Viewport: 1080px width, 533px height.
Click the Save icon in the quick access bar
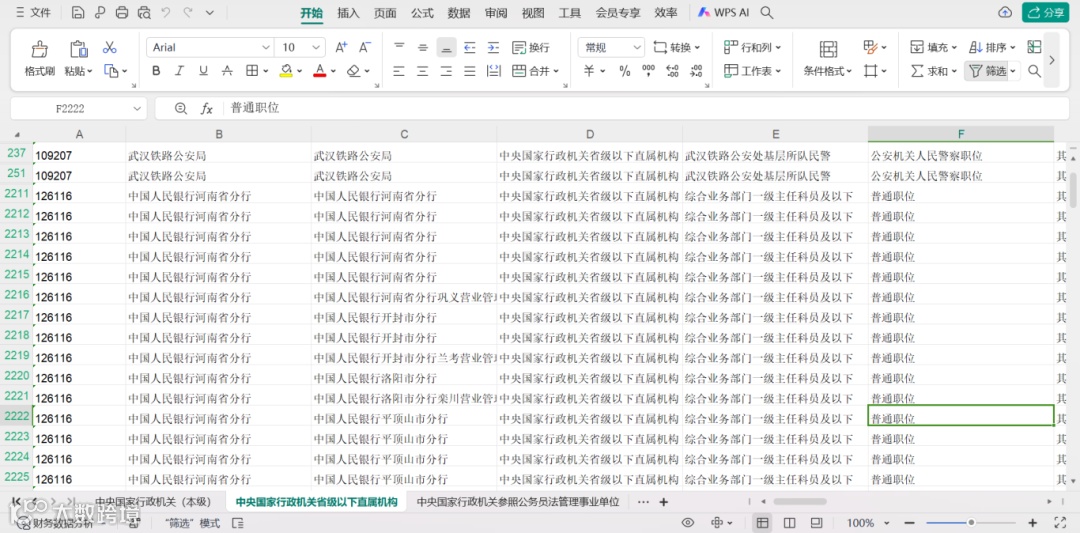(x=78, y=12)
